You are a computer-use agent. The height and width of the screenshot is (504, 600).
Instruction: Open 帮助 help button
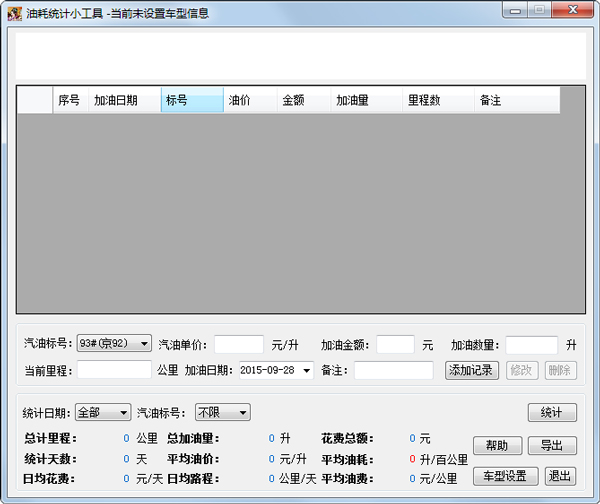[497, 445]
